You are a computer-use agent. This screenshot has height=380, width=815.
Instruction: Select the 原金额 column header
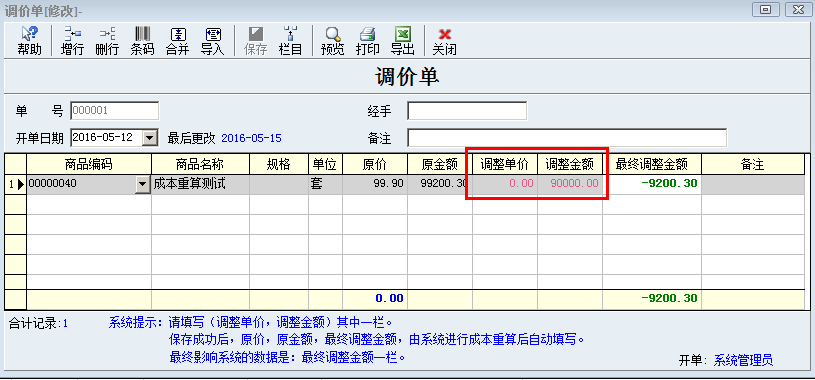coord(439,164)
